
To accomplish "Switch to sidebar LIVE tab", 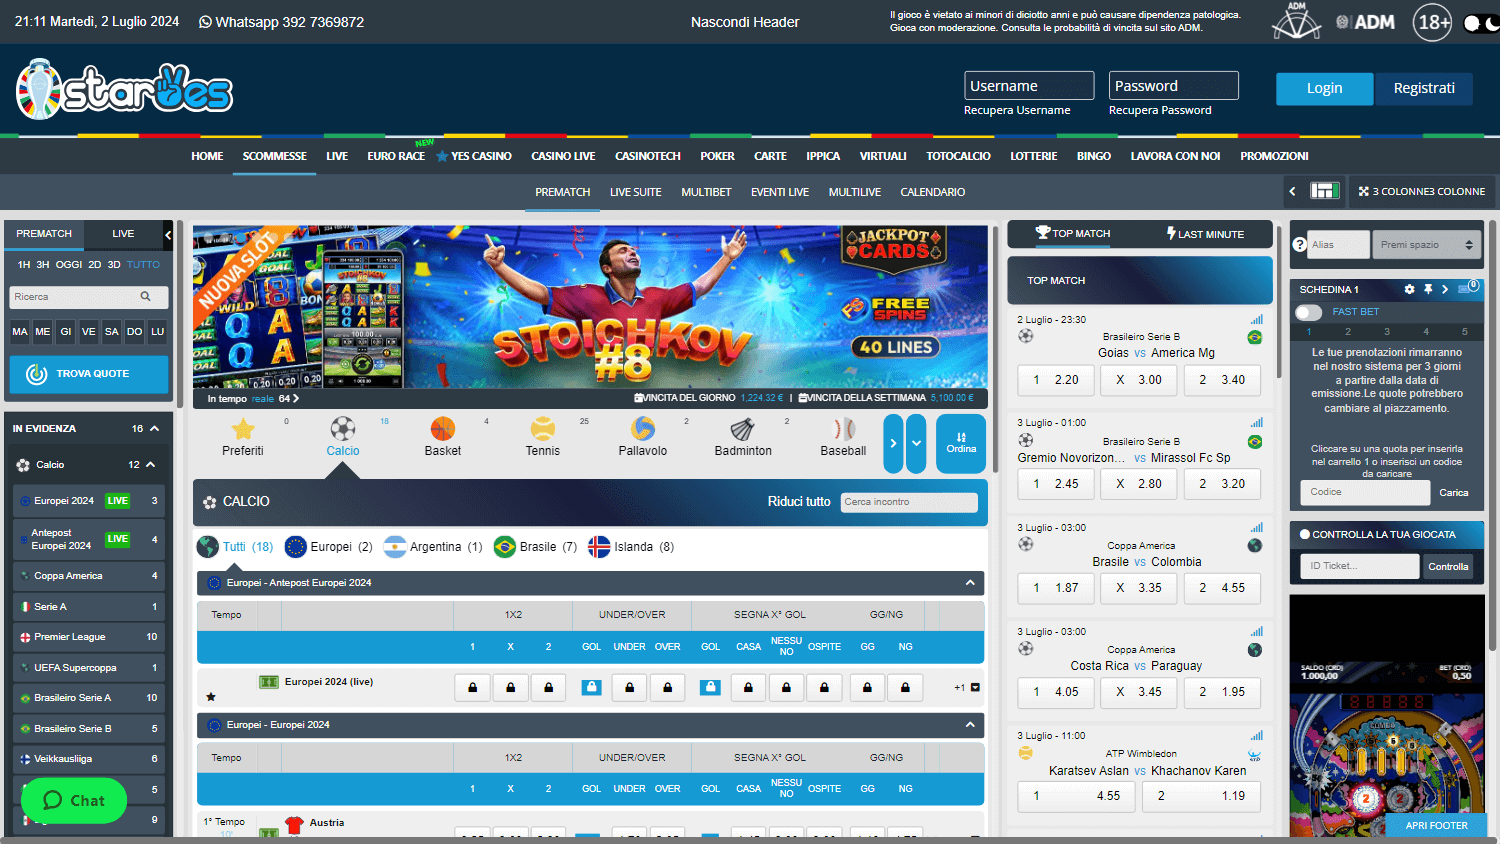I will click(123, 234).
